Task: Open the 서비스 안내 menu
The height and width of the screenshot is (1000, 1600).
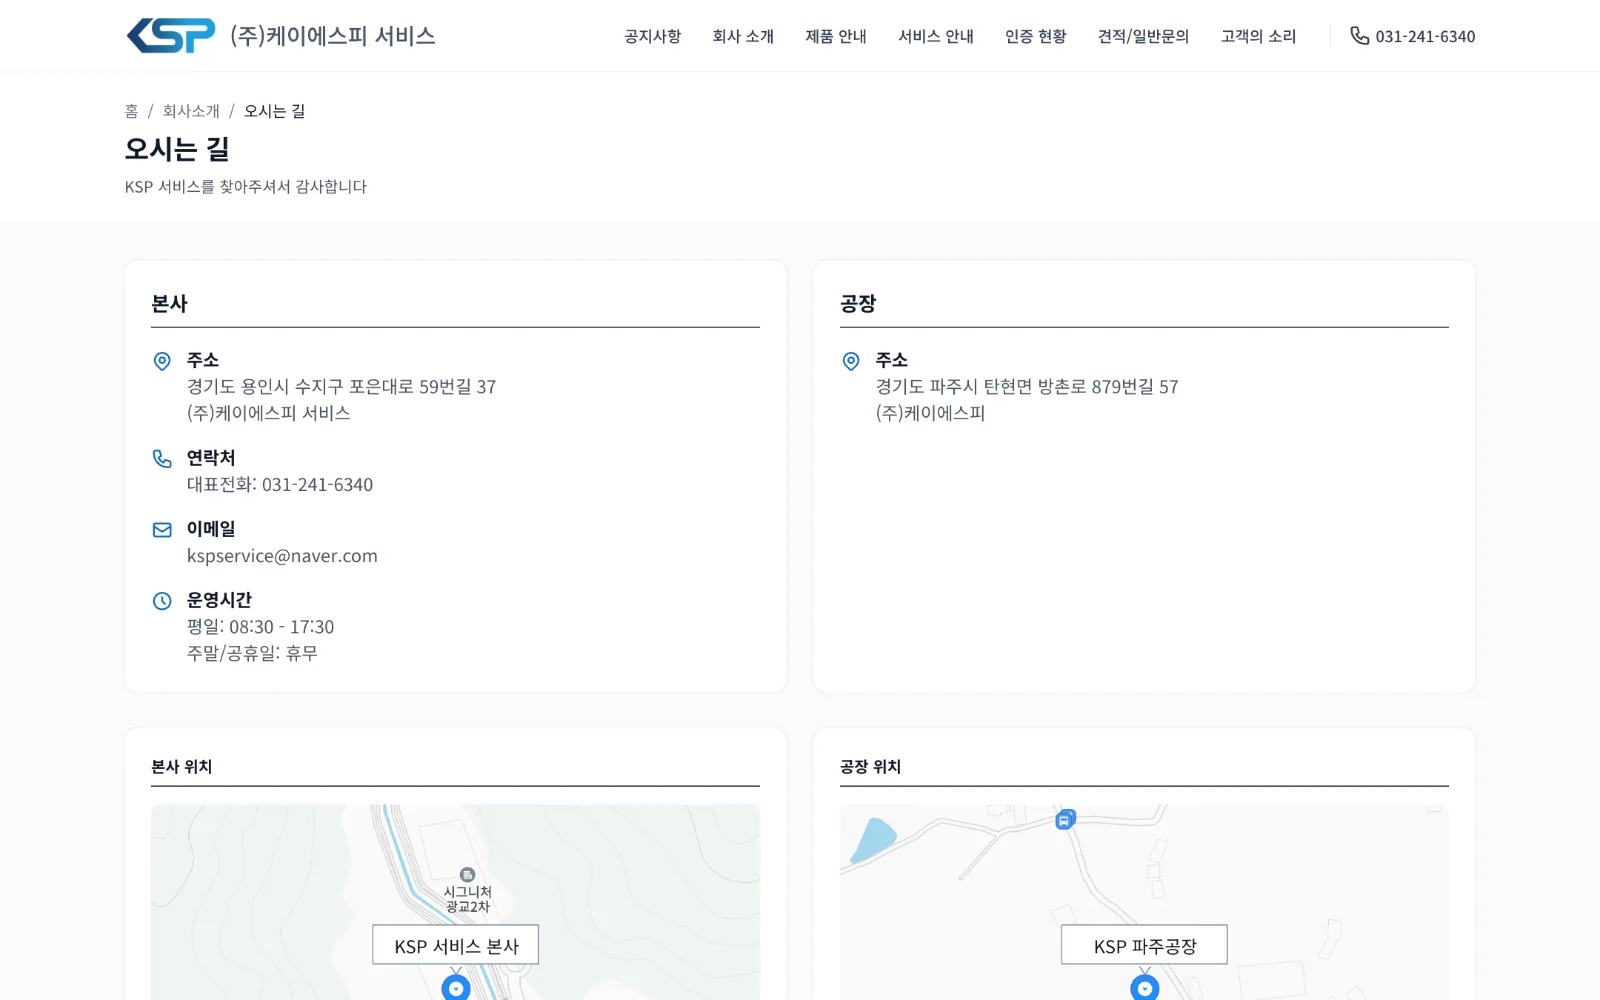Action: pos(936,36)
